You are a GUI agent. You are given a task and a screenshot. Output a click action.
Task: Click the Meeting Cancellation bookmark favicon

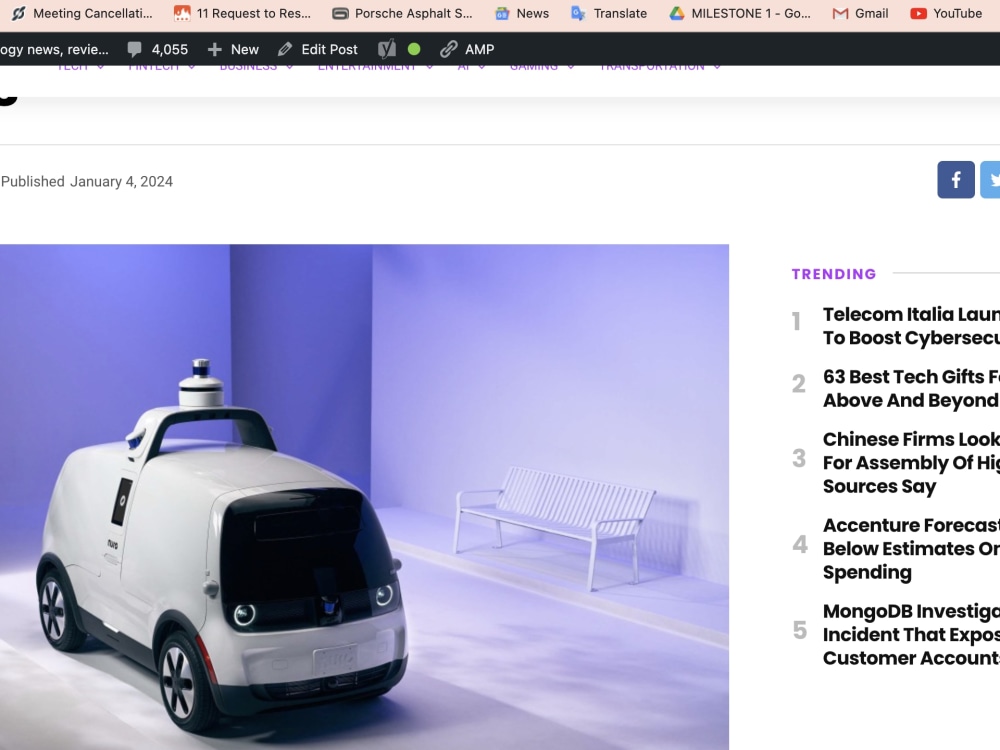(19, 13)
